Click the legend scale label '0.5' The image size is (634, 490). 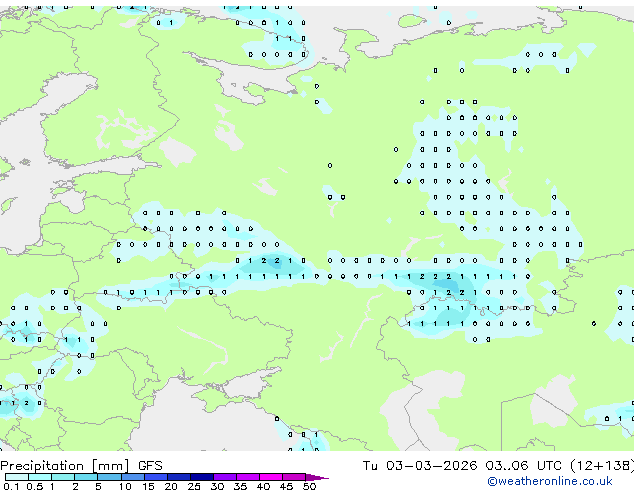pyautogui.click(x=35, y=486)
